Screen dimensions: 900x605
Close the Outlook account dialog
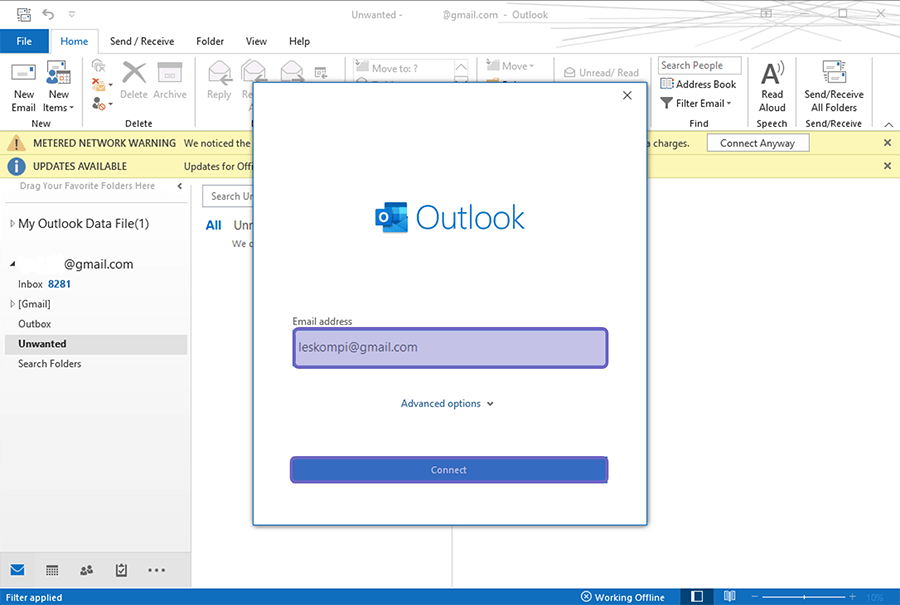pos(627,95)
